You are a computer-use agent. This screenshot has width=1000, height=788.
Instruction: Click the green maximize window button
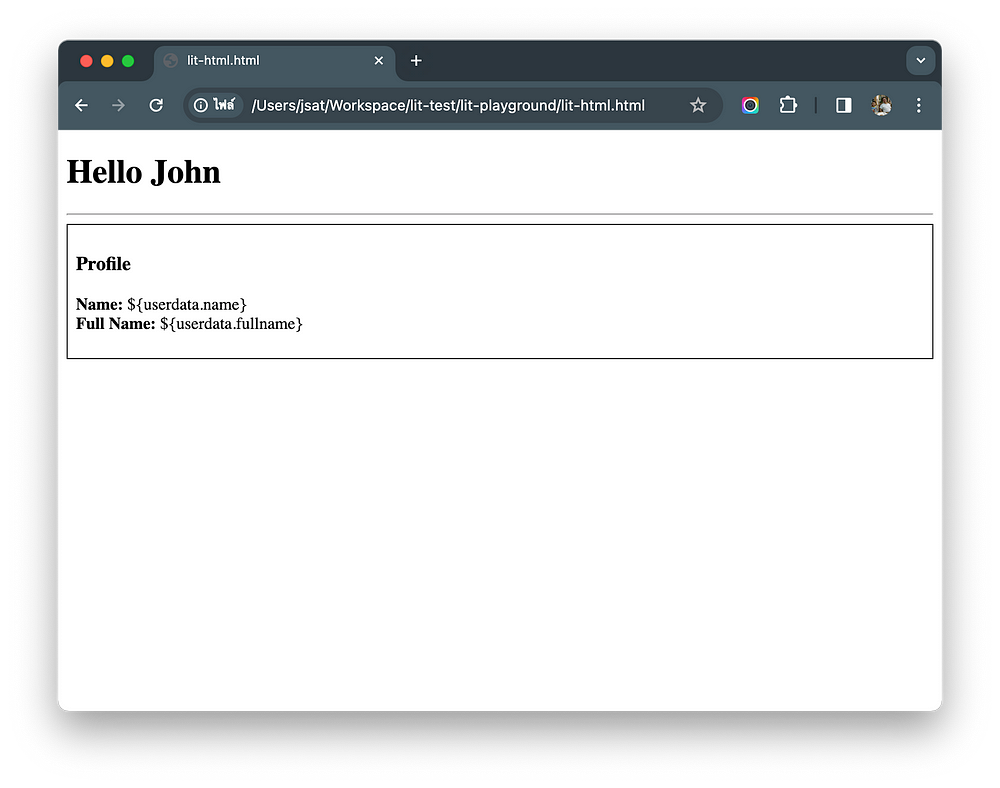(x=128, y=61)
